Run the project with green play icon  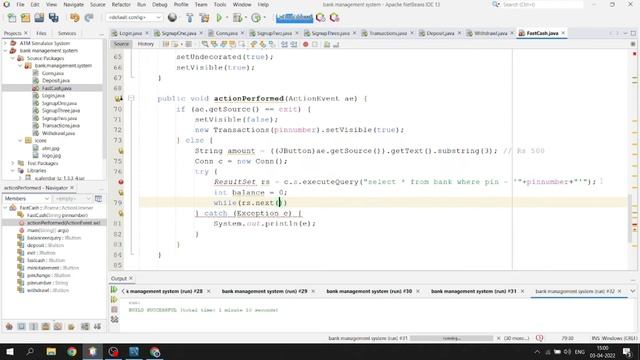coord(219,18)
